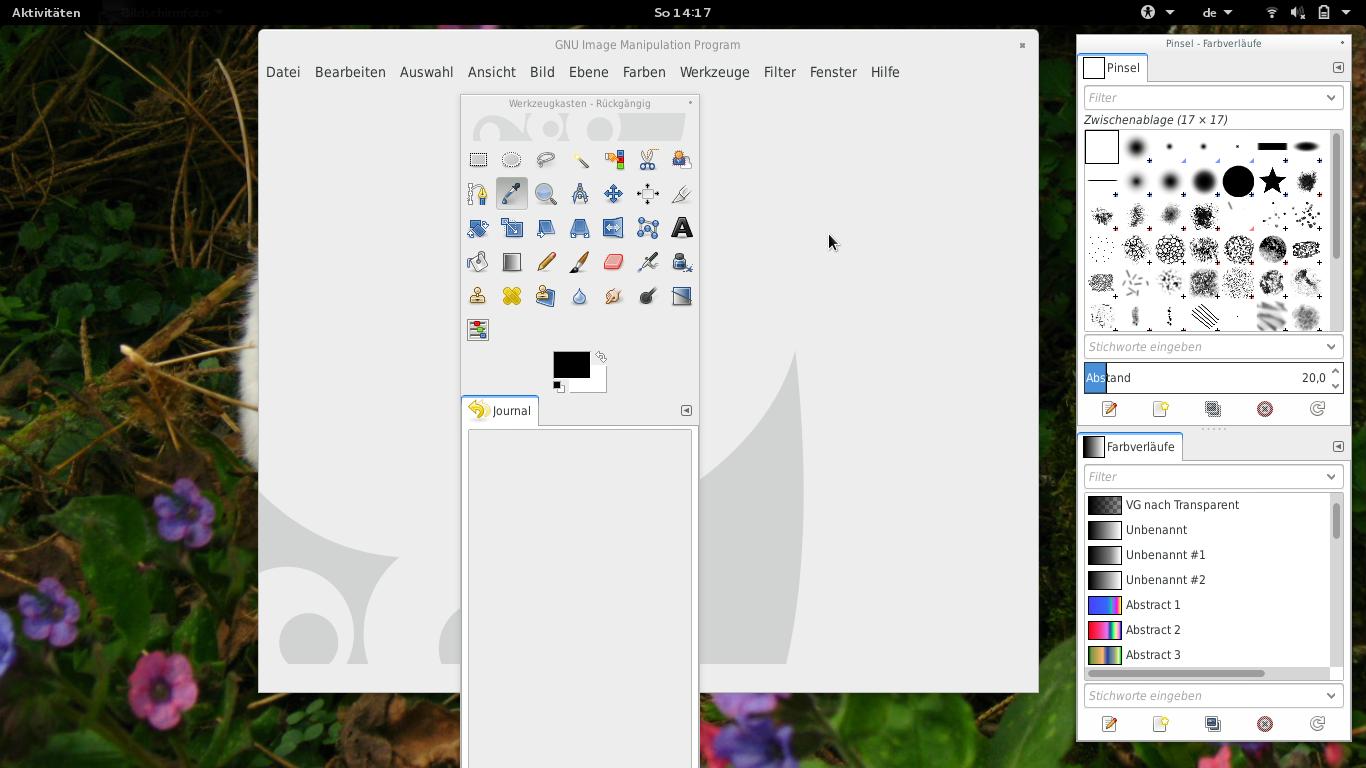The height and width of the screenshot is (768, 1366).
Task: Open the Journal tab configuration menu button
Action: [x=686, y=411]
